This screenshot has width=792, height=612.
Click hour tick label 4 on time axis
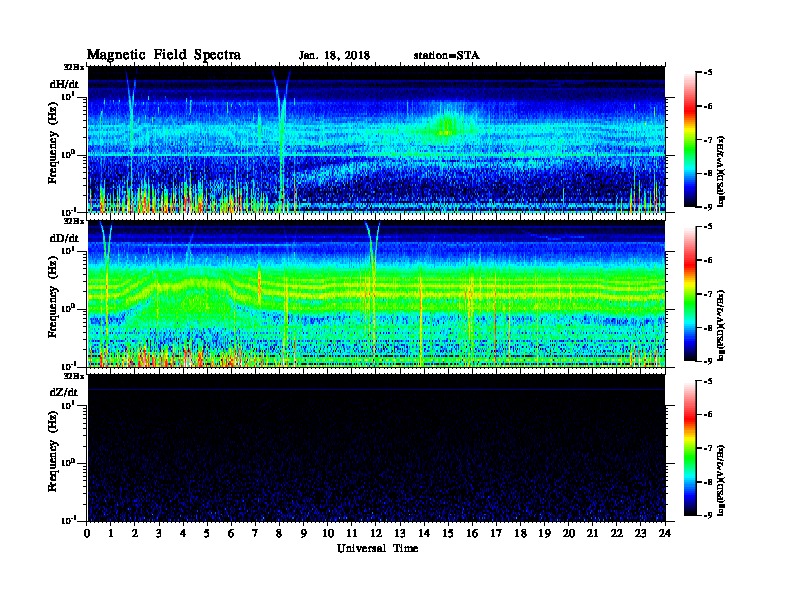tap(183, 534)
